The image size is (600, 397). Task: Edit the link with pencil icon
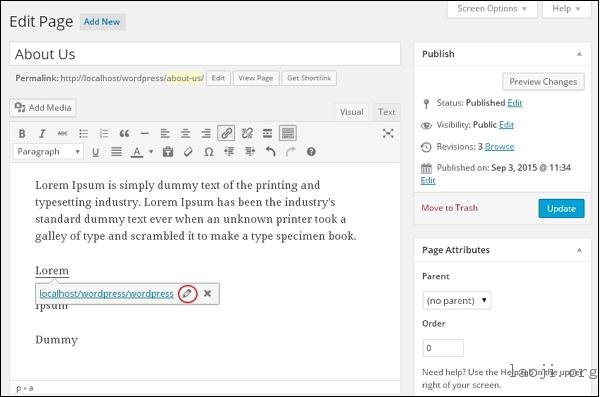(187, 294)
